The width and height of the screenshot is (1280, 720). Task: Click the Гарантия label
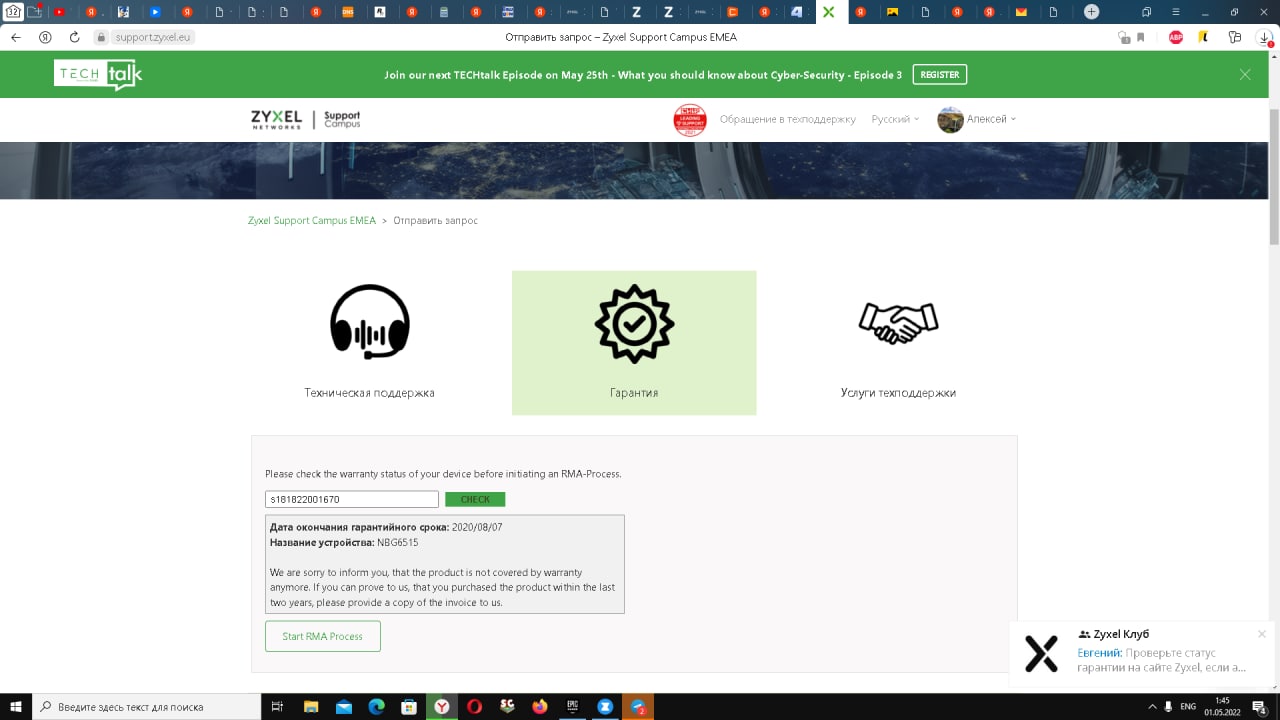point(634,393)
